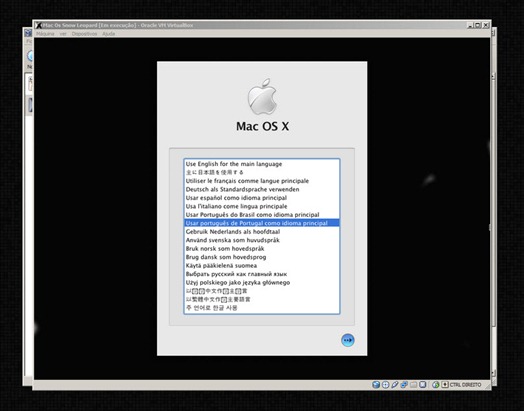The width and height of the screenshot is (524, 411).
Task: Select the Japanese language row
Action: [262, 172]
